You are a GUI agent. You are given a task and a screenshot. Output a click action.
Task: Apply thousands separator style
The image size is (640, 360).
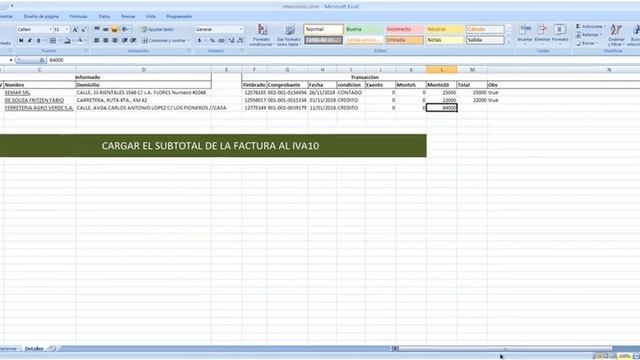coord(221,40)
